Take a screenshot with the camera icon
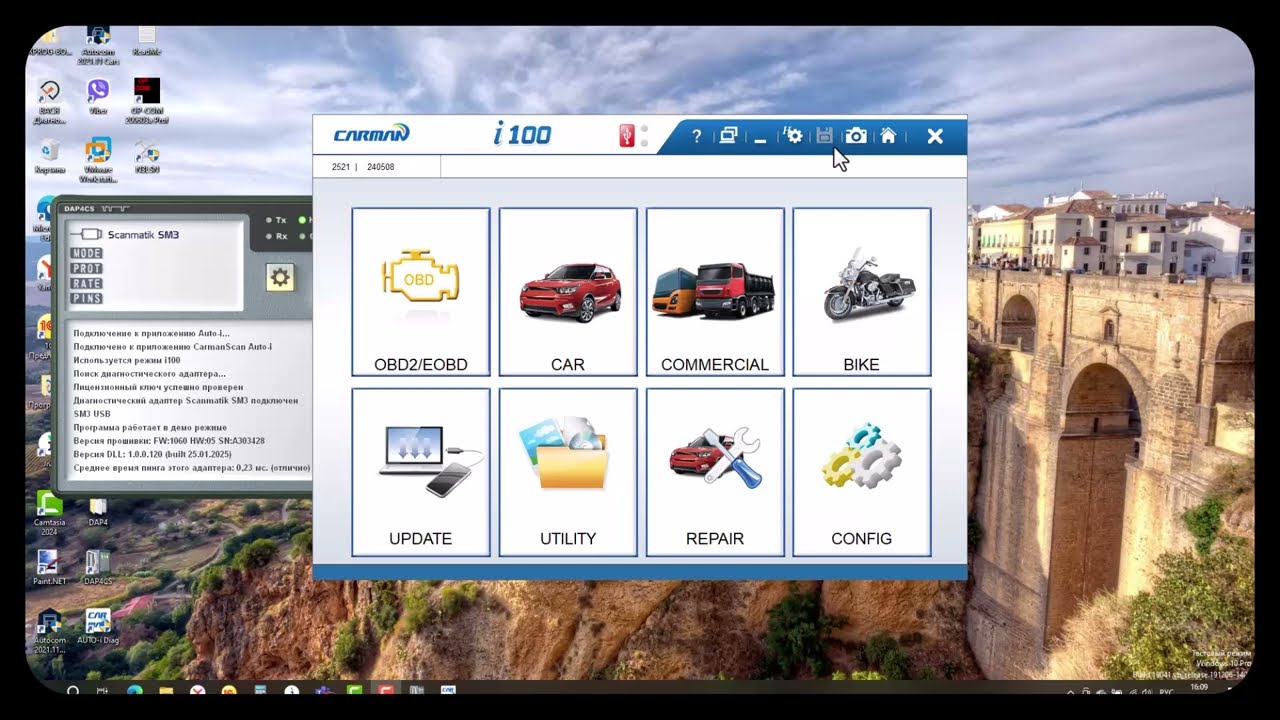 coord(856,136)
